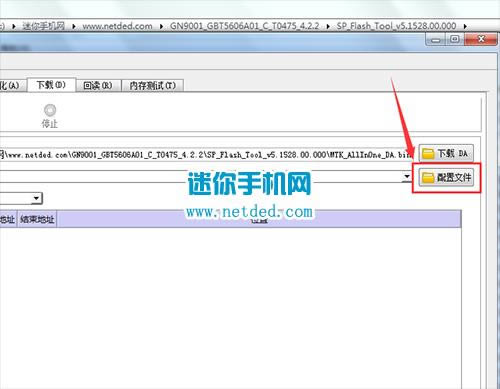Switch to the 下载(D) tab
500x389 pixels.
pos(51,85)
